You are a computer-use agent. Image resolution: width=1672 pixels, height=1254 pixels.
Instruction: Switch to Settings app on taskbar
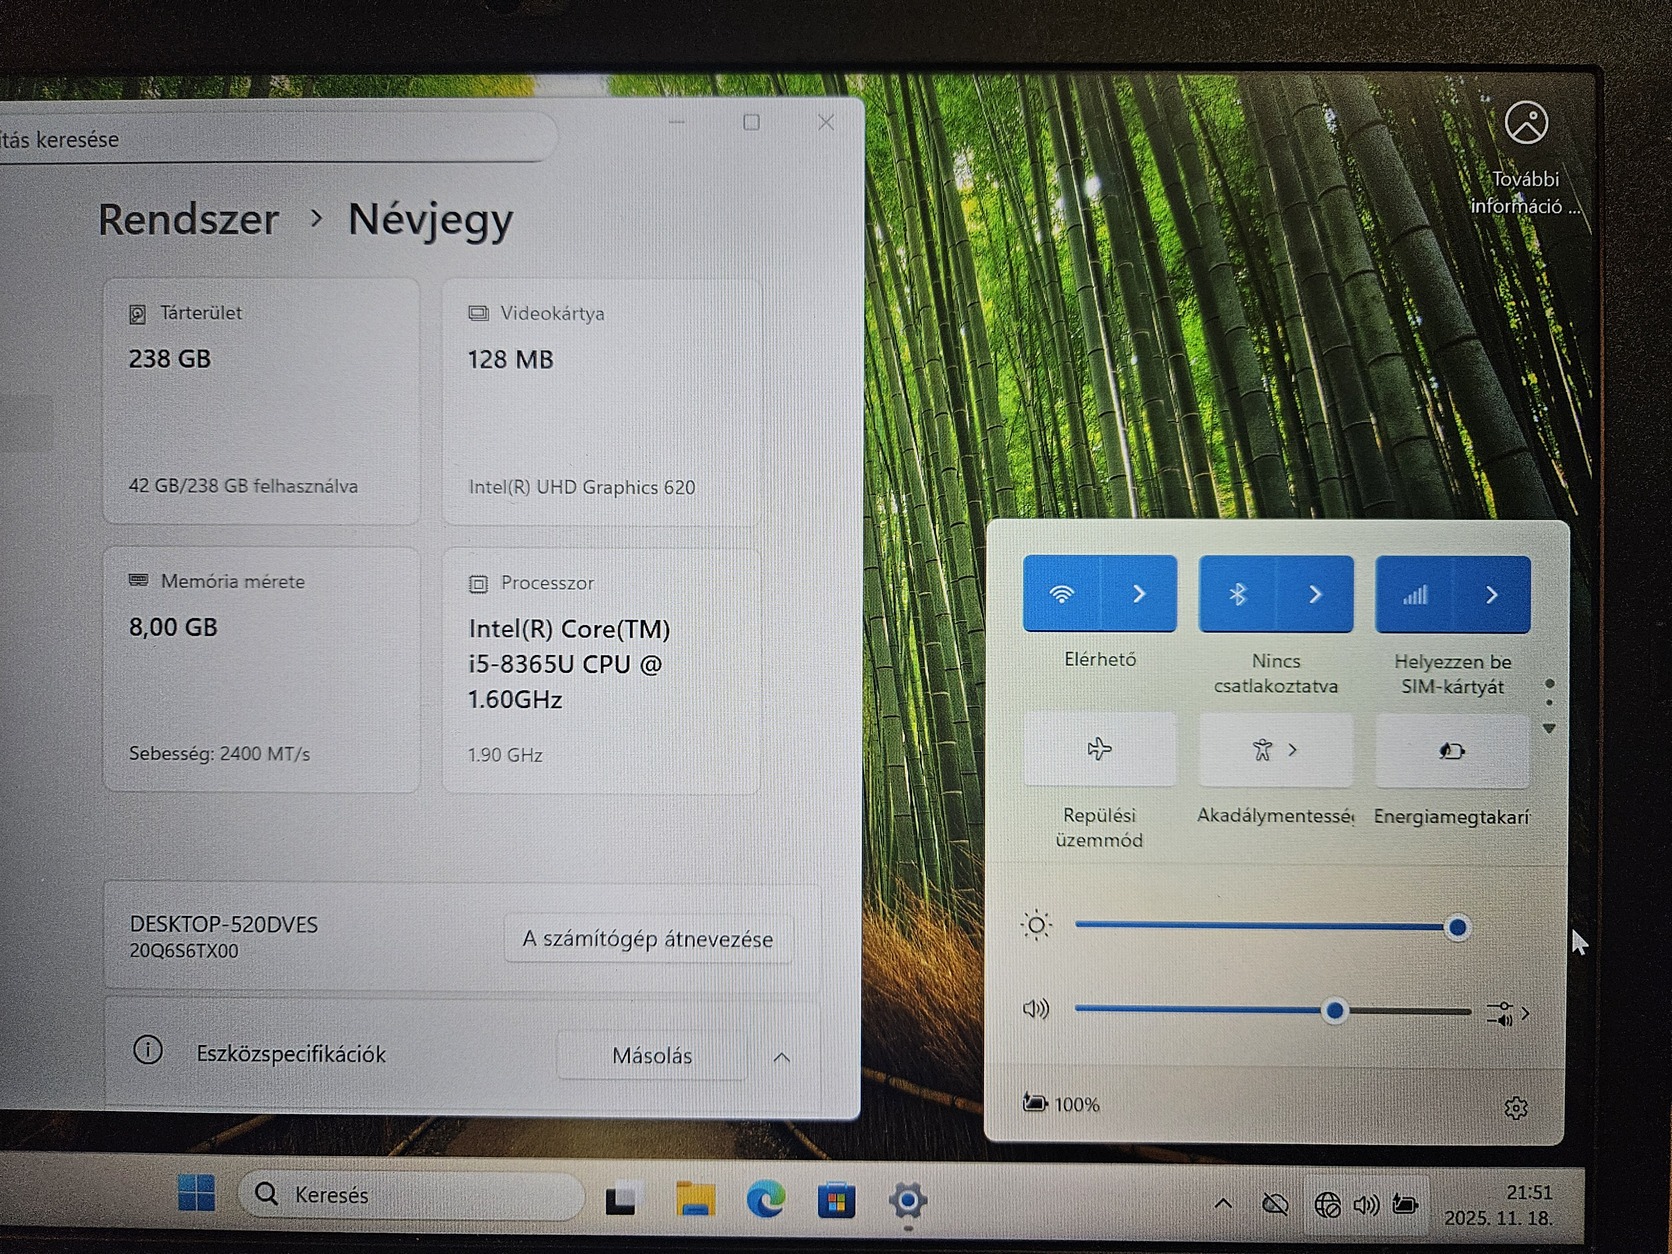click(907, 1200)
